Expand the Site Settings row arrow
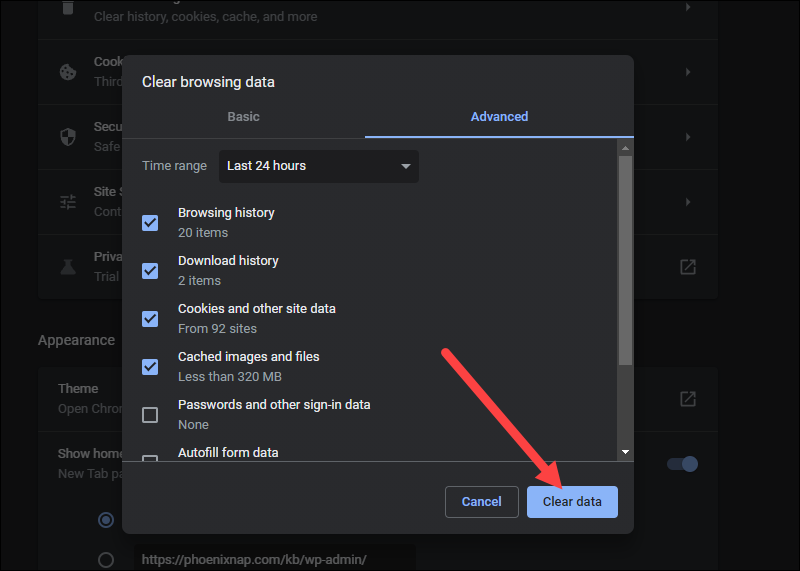The height and width of the screenshot is (571, 800). click(x=688, y=202)
